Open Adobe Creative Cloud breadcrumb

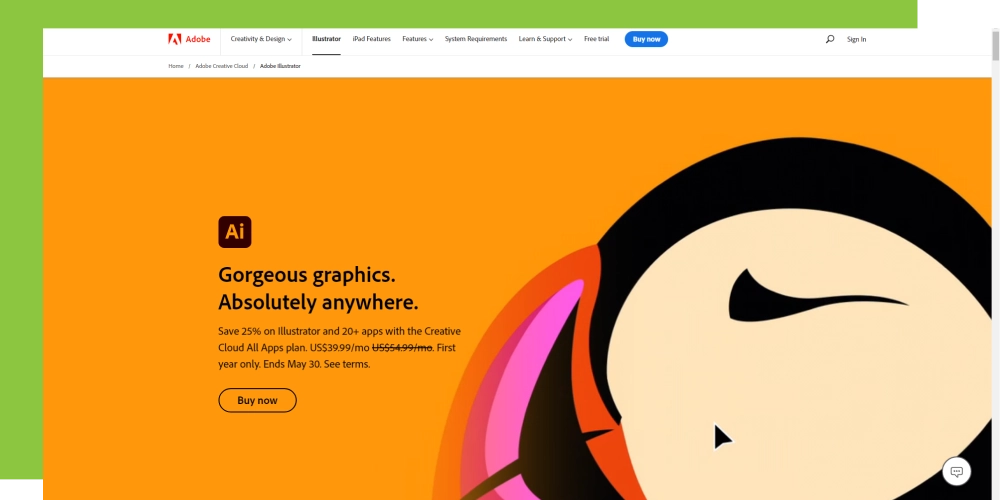point(221,66)
